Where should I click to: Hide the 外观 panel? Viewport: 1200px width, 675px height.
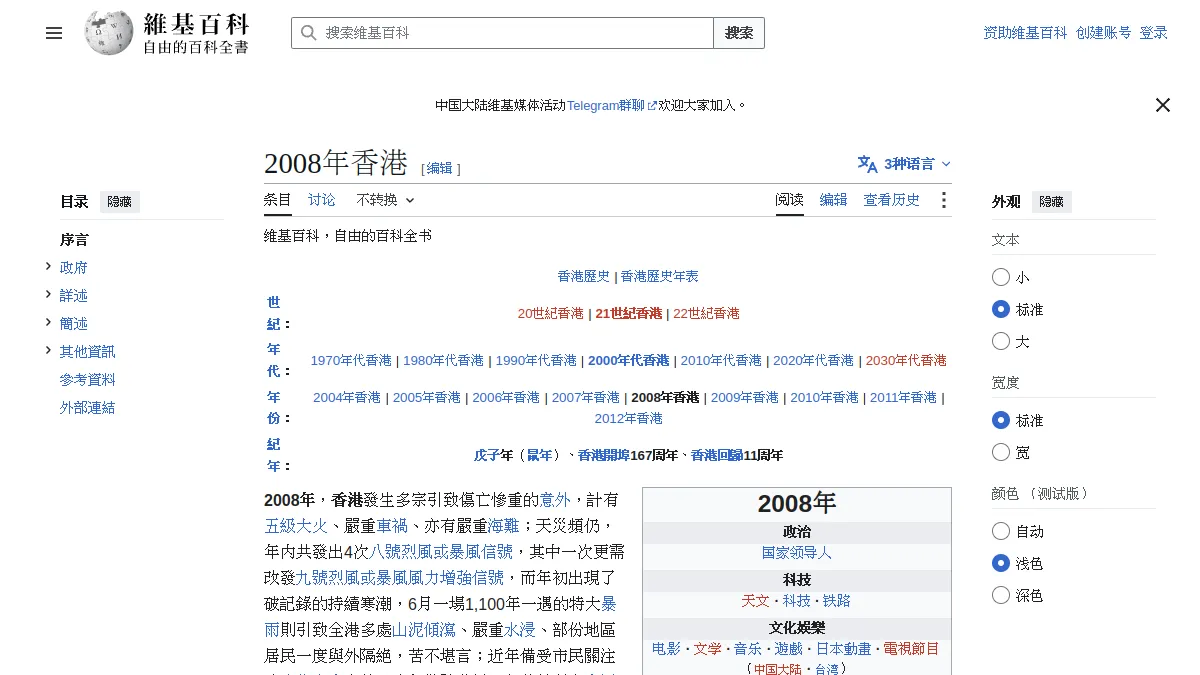tap(1052, 202)
